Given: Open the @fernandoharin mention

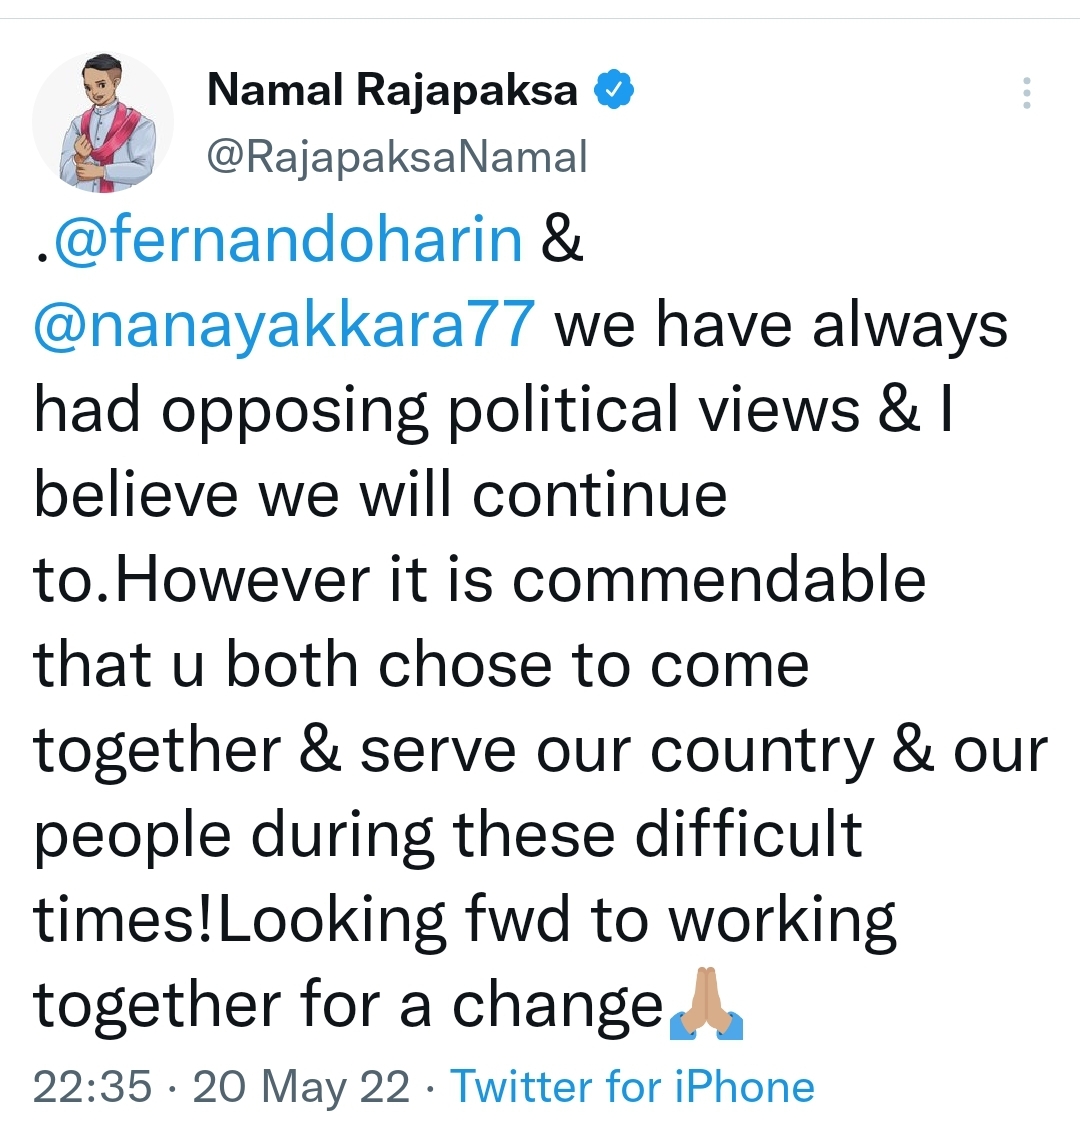Looking at the screenshot, I should pyautogui.click(x=288, y=239).
